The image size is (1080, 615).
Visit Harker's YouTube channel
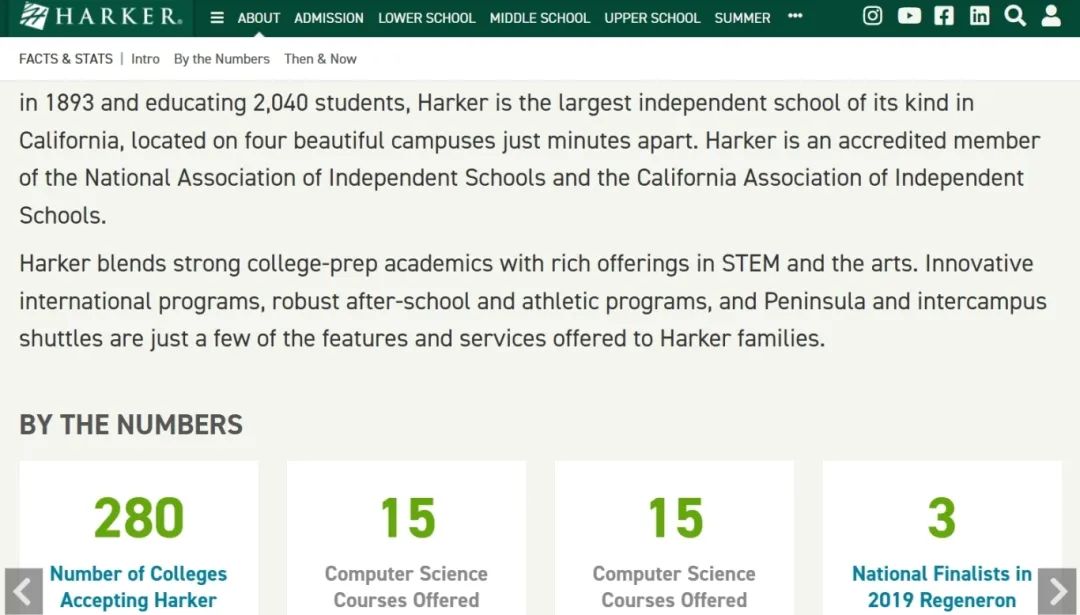909,16
